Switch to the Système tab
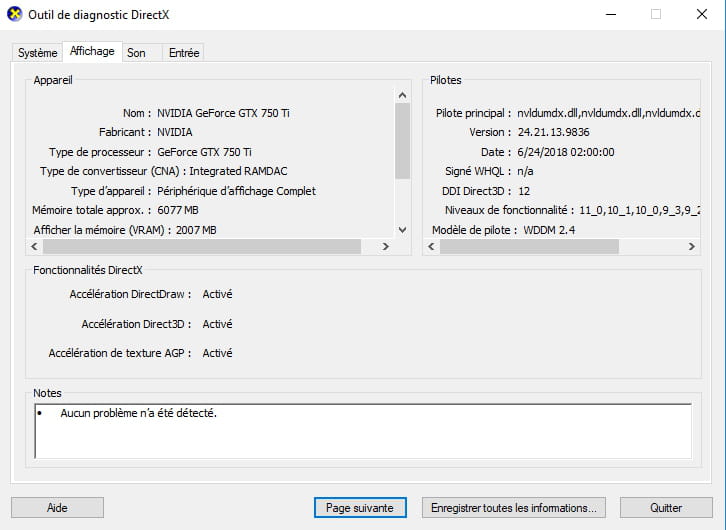 pyautogui.click(x=38, y=53)
